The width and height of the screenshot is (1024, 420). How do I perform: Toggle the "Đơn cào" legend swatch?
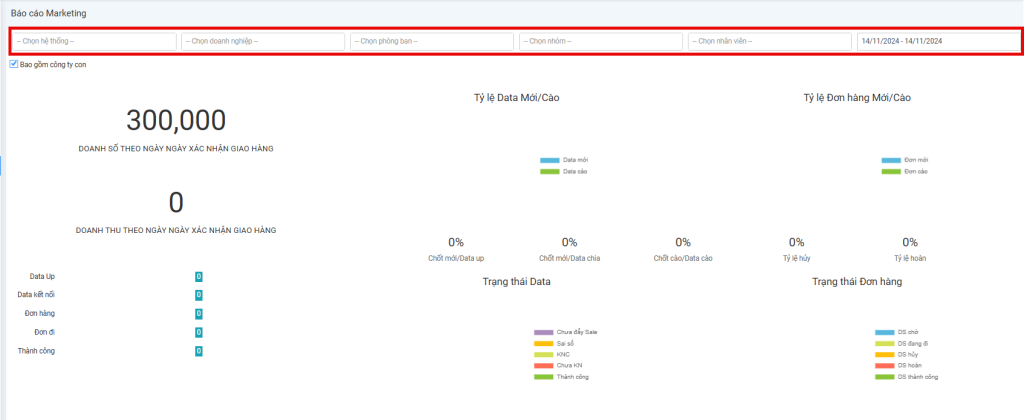click(890, 172)
